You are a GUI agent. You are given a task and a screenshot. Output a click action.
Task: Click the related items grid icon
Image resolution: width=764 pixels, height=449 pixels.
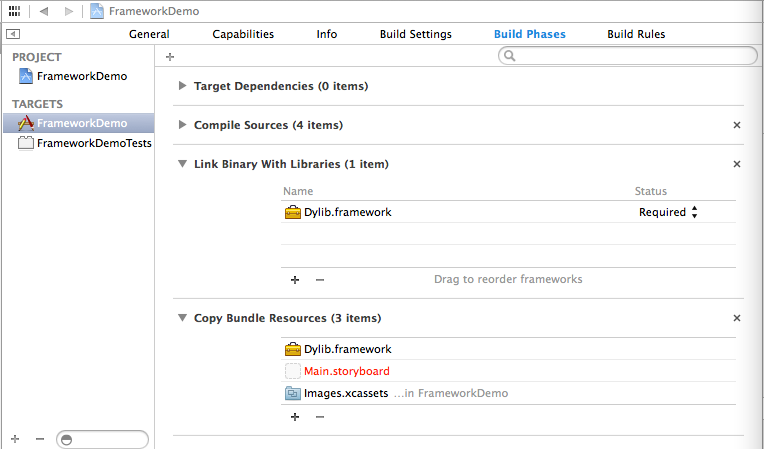tap(14, 11)
